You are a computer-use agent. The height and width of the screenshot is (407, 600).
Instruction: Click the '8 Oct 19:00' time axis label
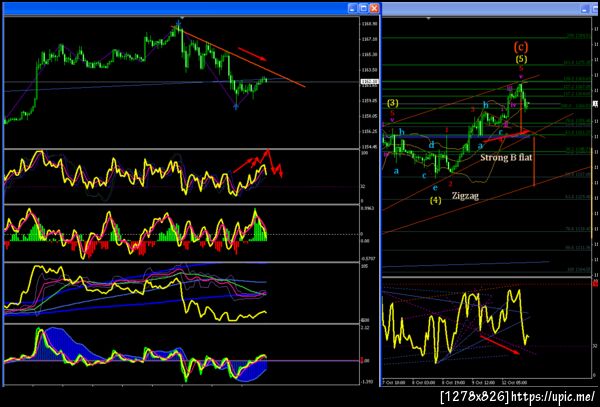pyautogui.click(x=452, y=382)
